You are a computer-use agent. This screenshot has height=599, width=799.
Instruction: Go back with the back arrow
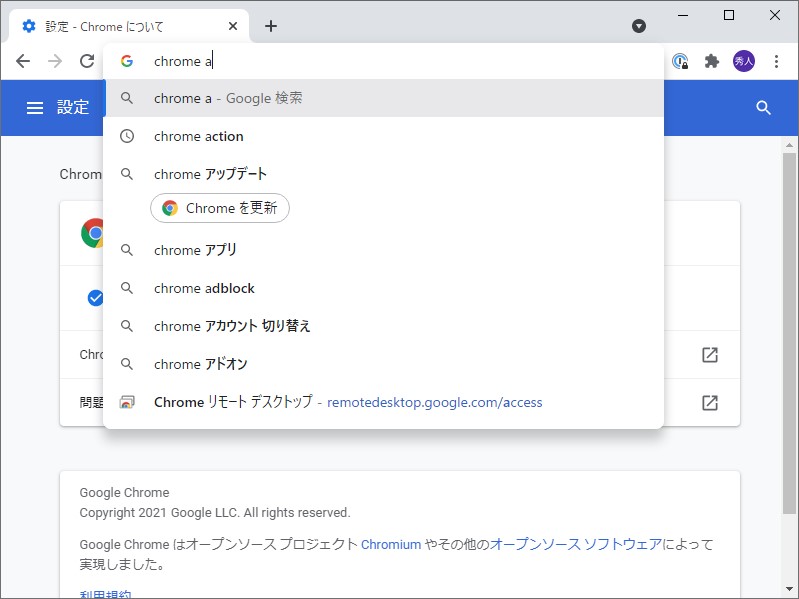pos(23,61)
